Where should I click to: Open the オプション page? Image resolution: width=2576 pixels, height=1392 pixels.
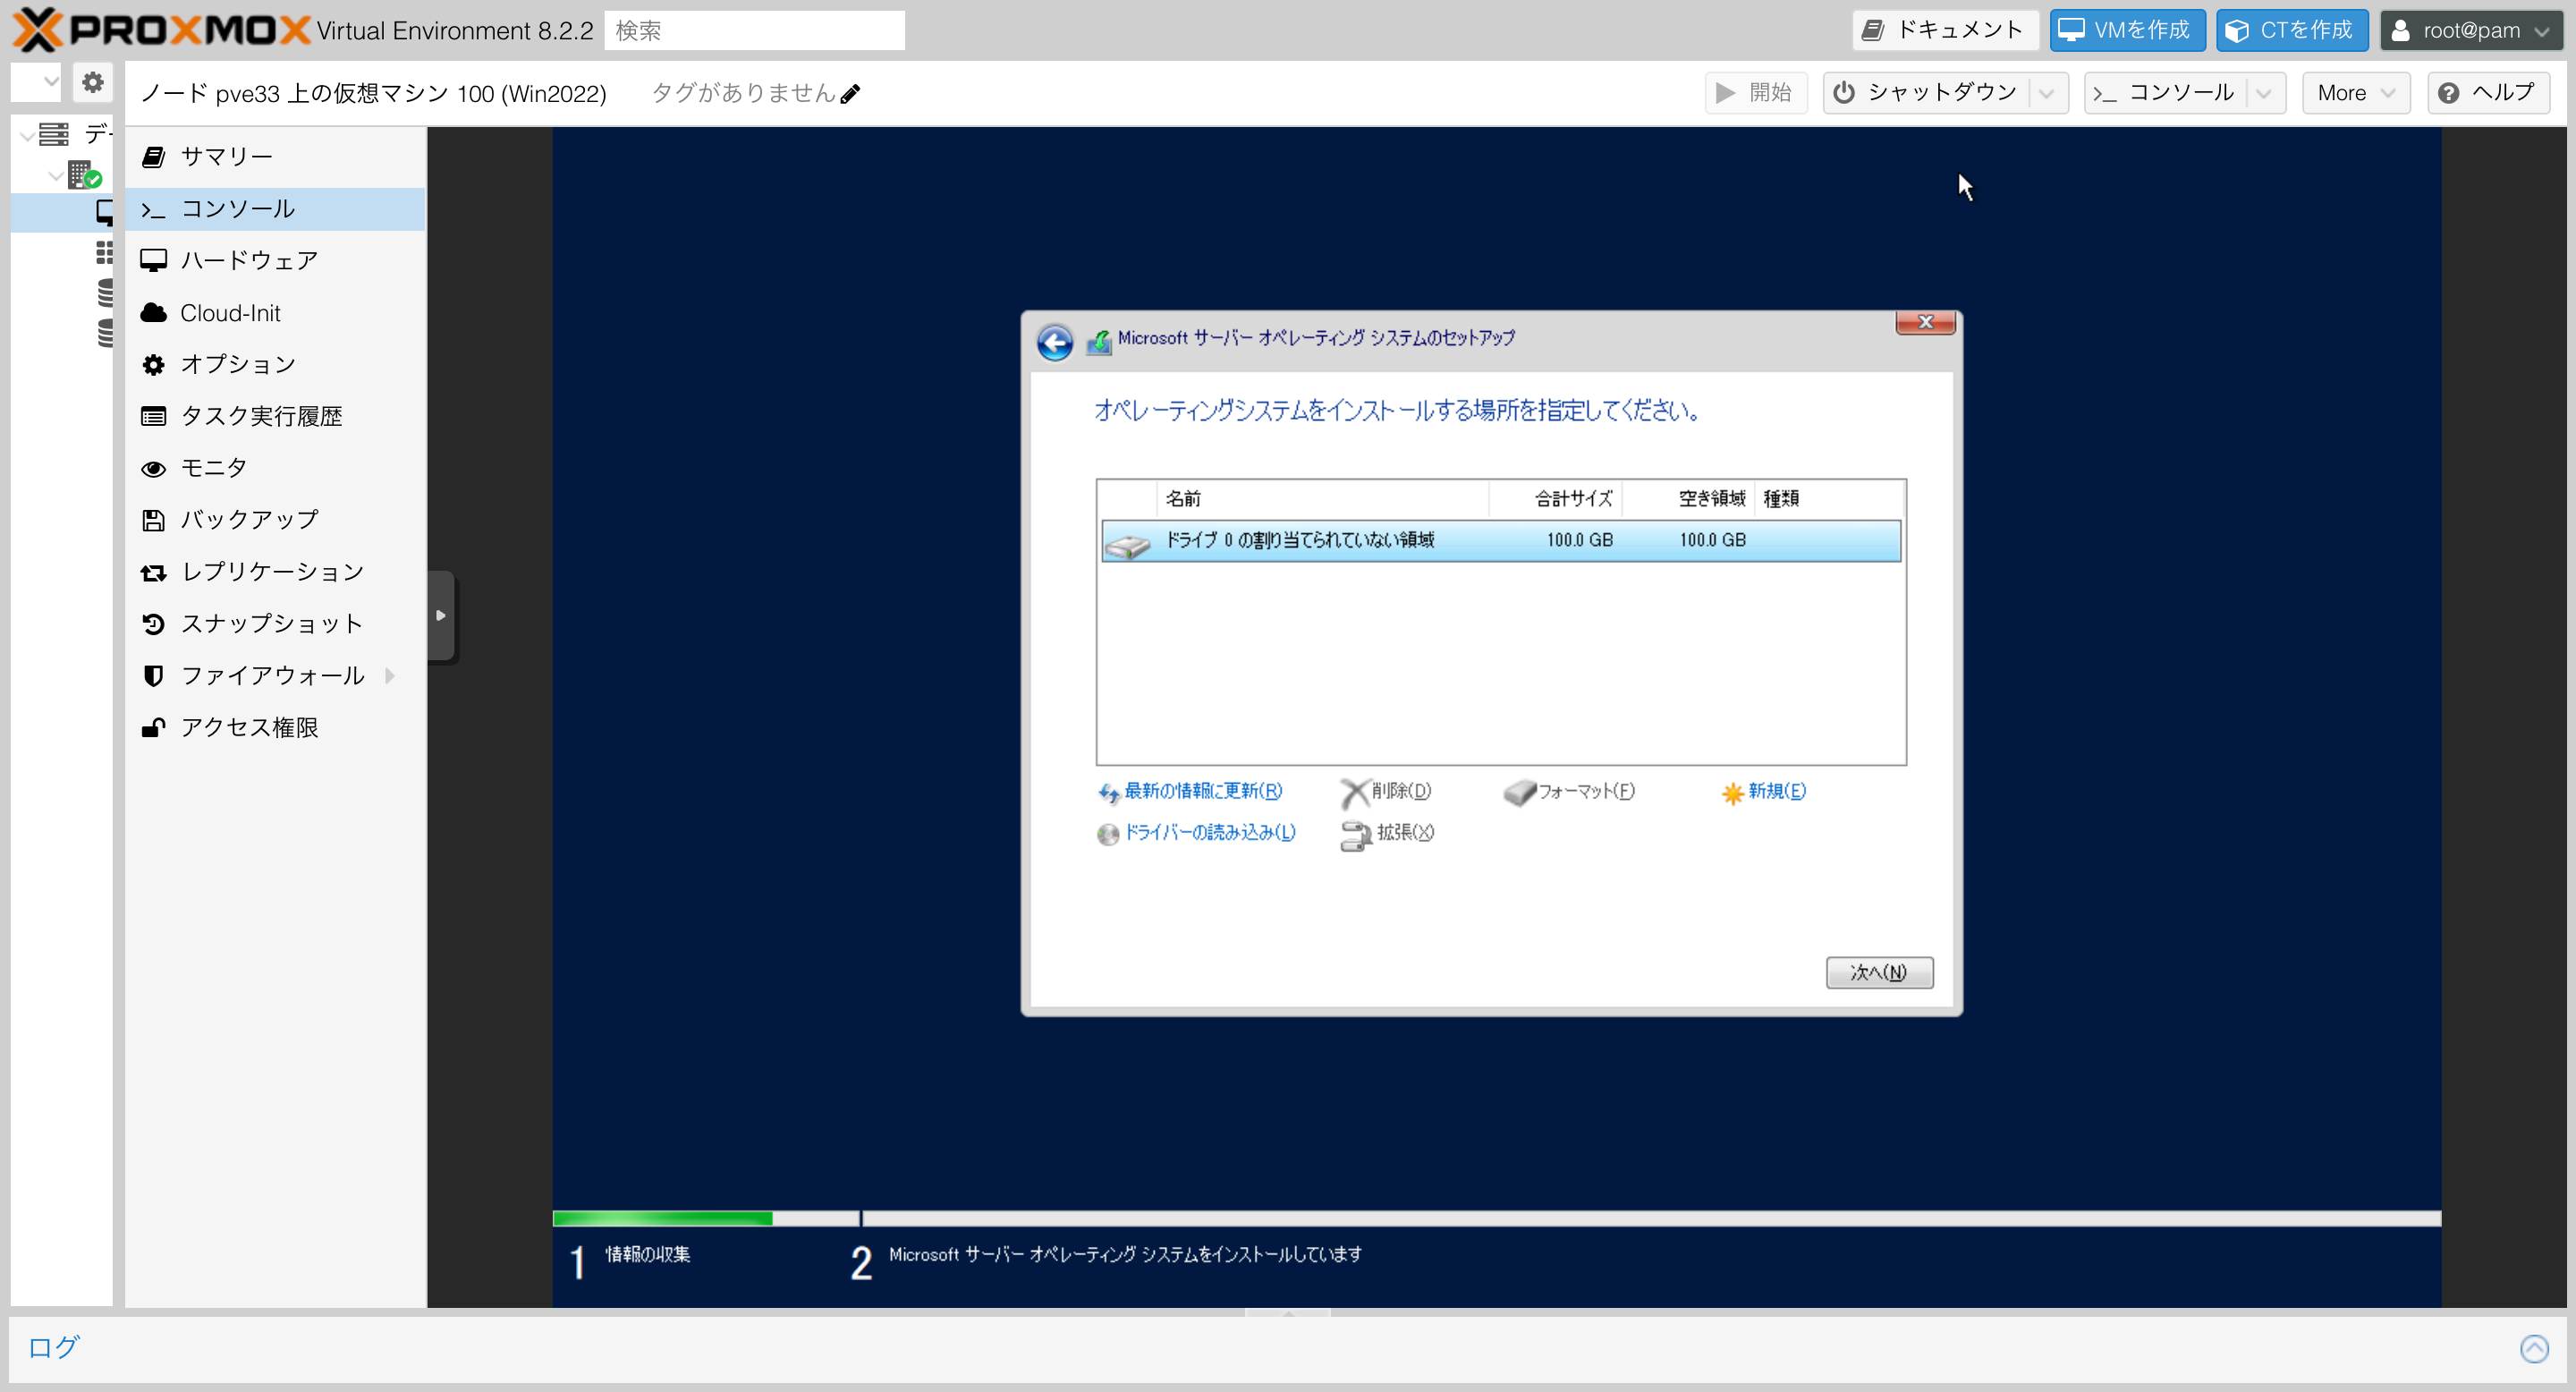point(237,364)
